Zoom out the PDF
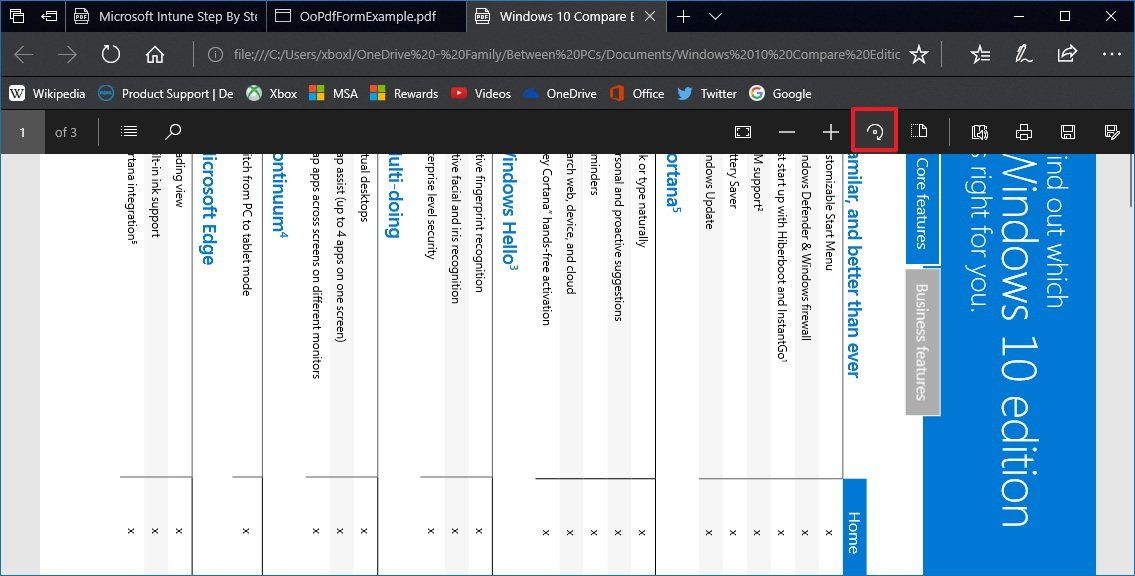 tap(787, 132)
